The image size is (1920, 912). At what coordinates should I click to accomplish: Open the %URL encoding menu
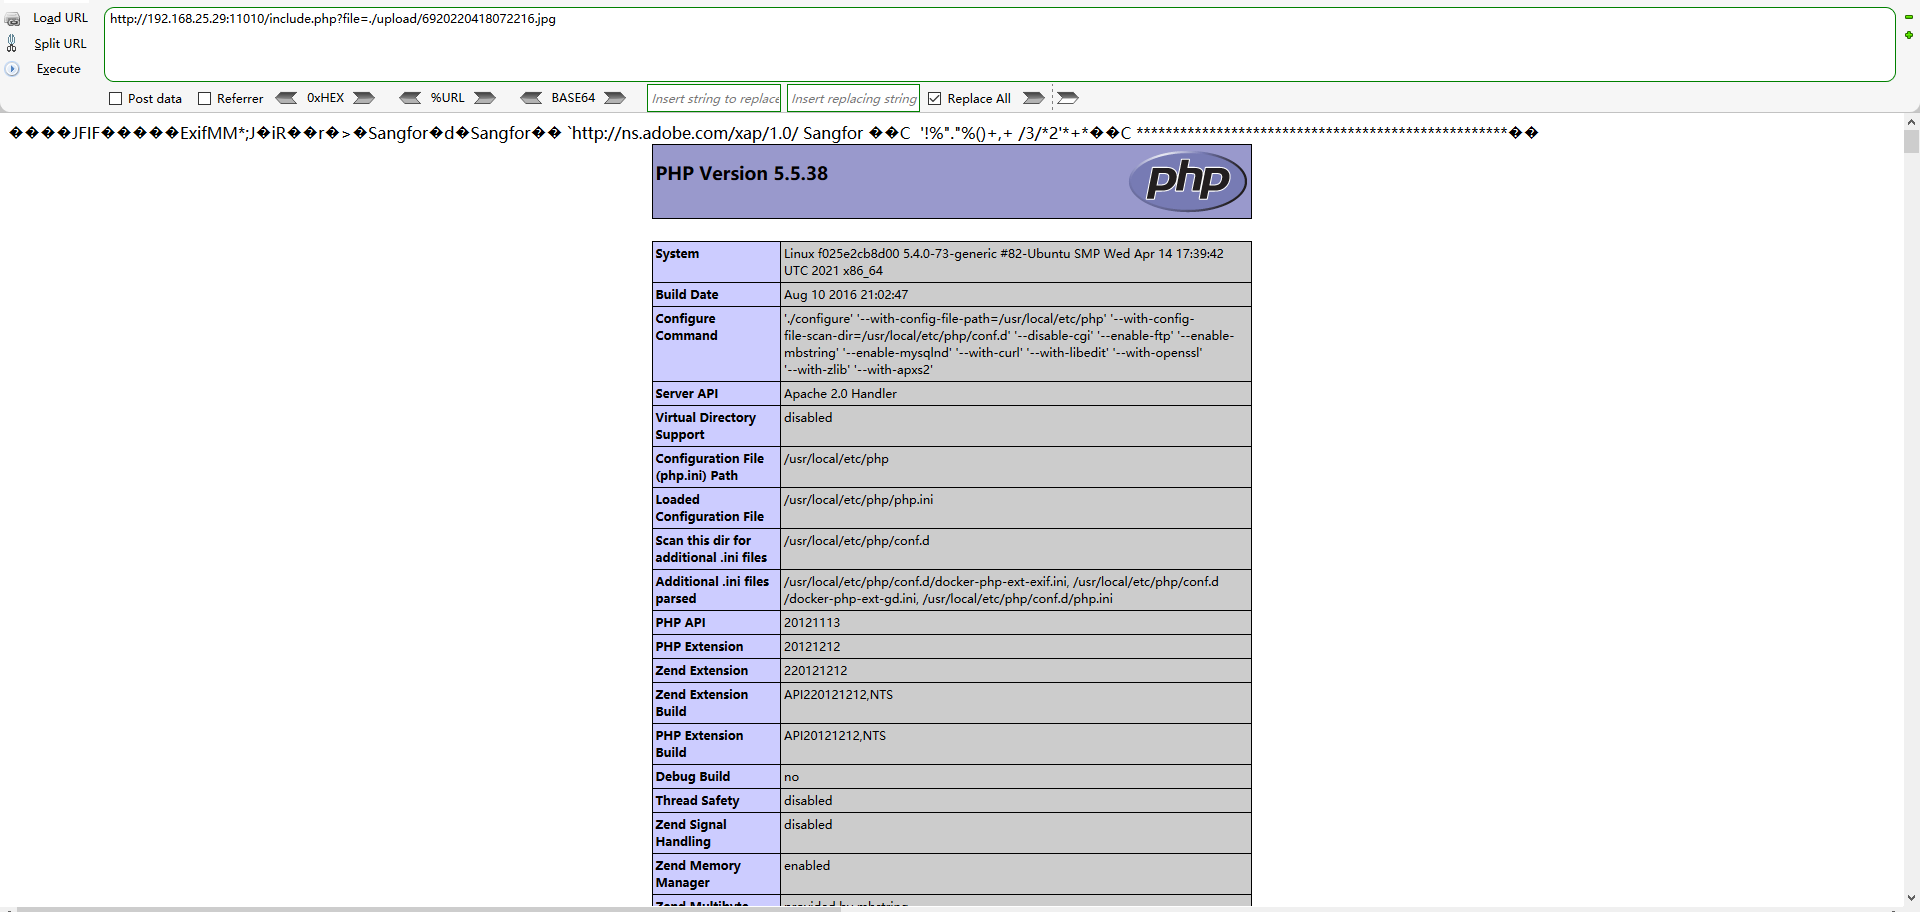(447, 98)
